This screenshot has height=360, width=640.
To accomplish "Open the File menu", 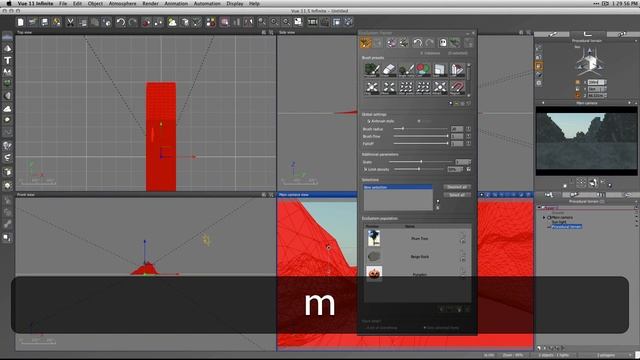I will [63, 3].
